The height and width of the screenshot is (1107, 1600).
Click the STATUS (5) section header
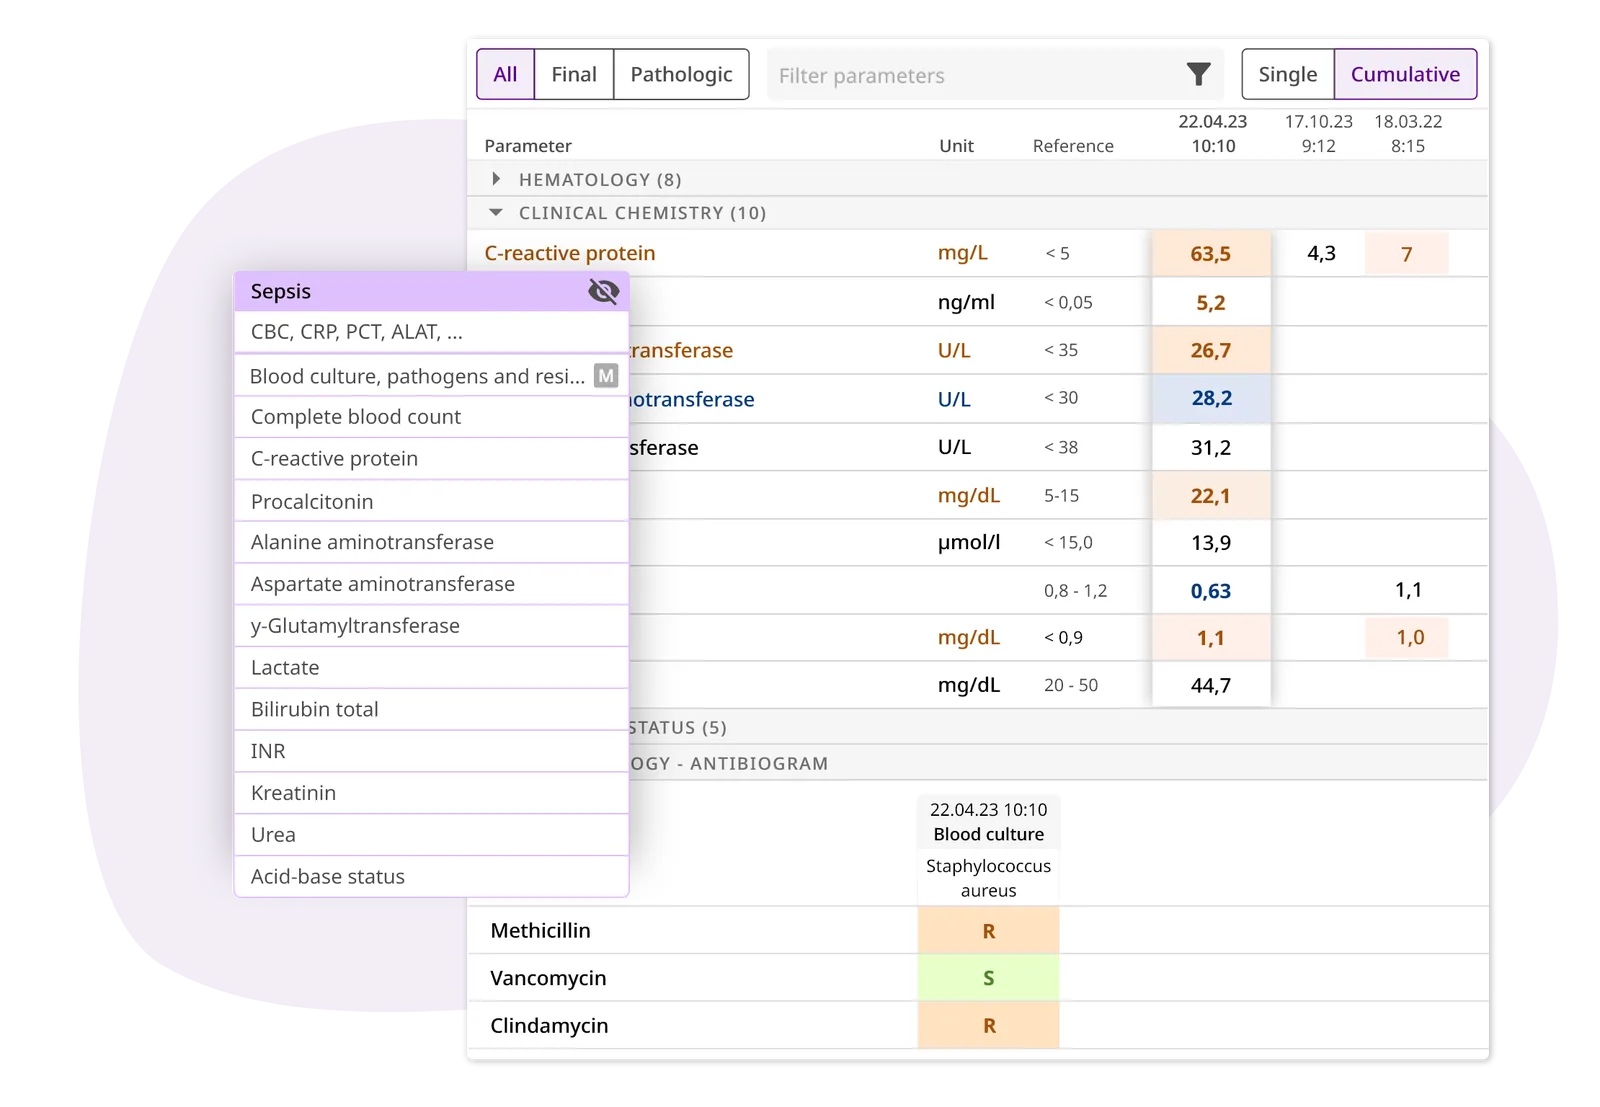1058,727
